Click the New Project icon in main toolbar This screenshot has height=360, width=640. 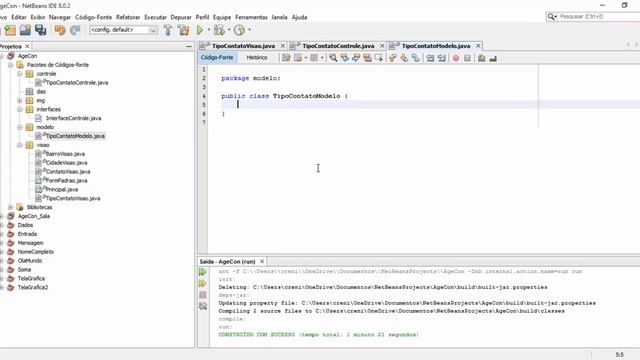coord(10,30)
